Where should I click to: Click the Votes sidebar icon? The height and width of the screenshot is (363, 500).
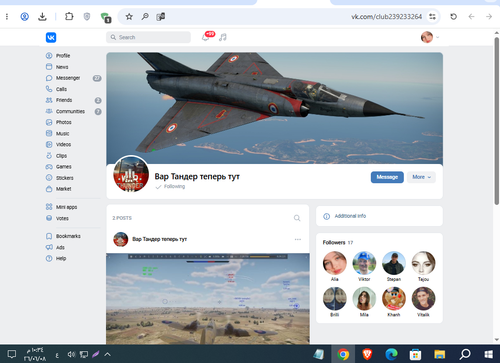tap(49, 218)
